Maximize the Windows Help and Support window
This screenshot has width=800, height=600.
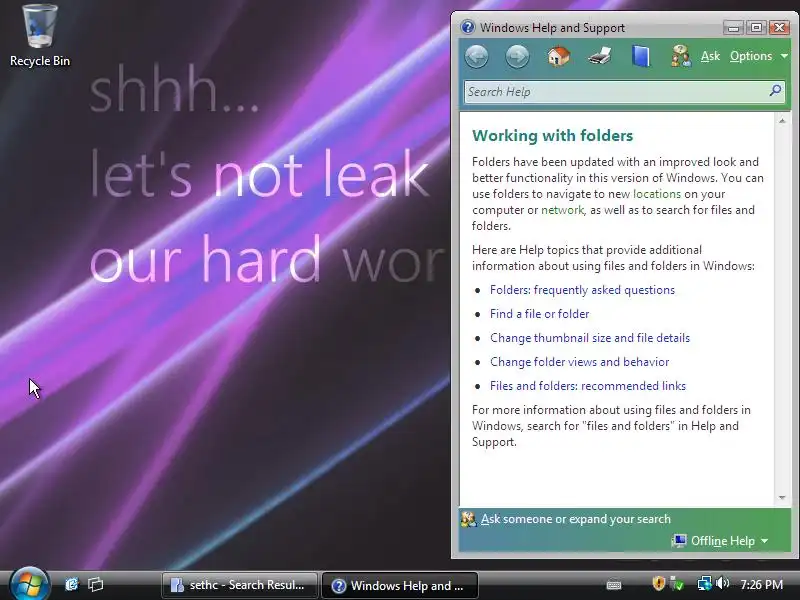click(756, 28)
